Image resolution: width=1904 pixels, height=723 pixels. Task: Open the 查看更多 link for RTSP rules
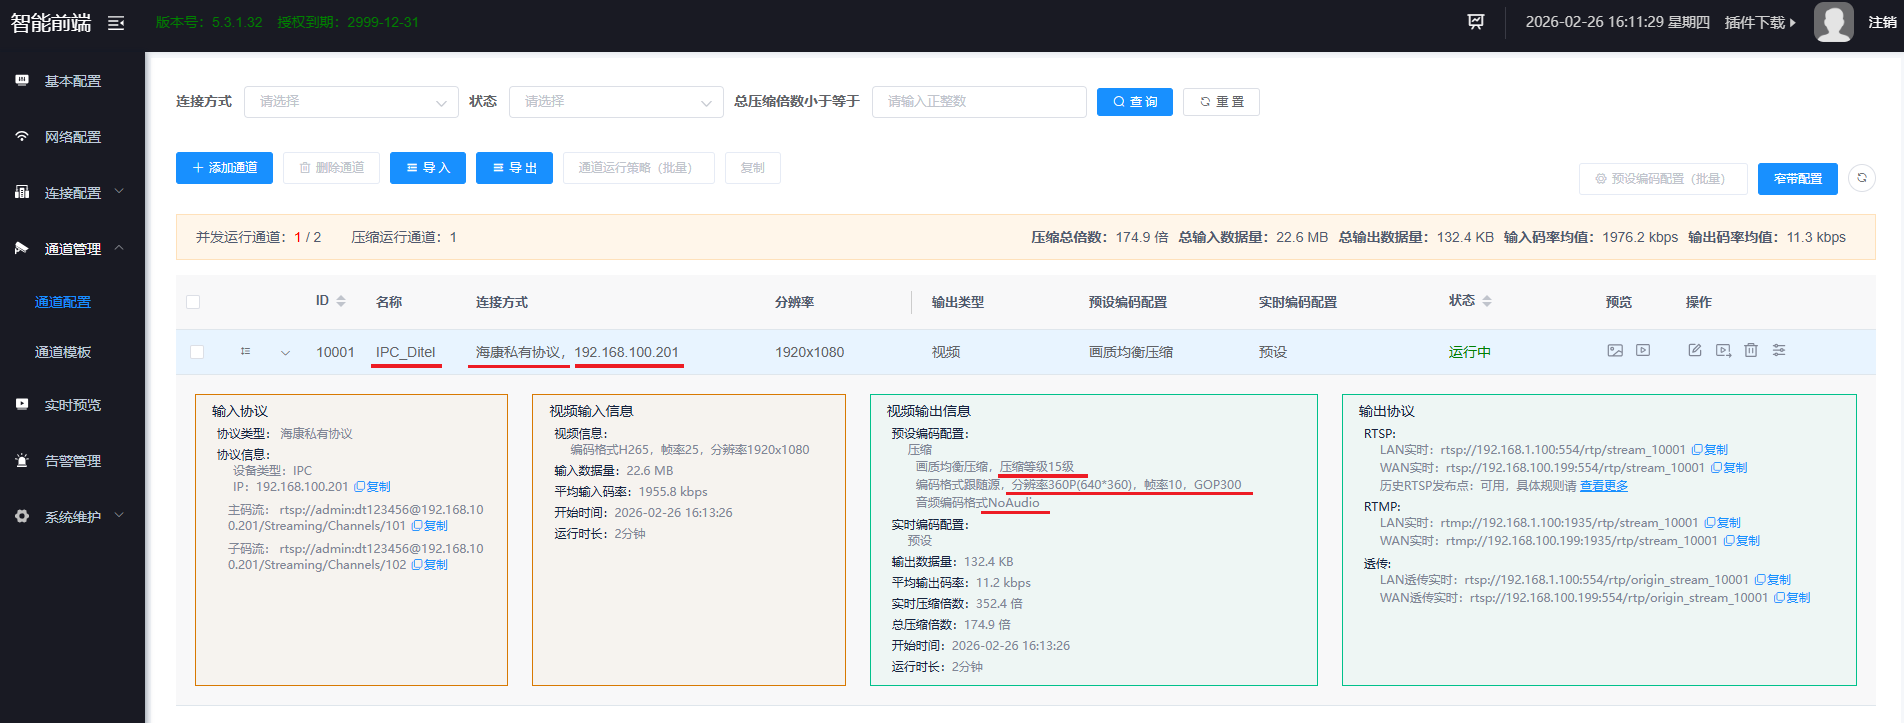point(1604,486)
